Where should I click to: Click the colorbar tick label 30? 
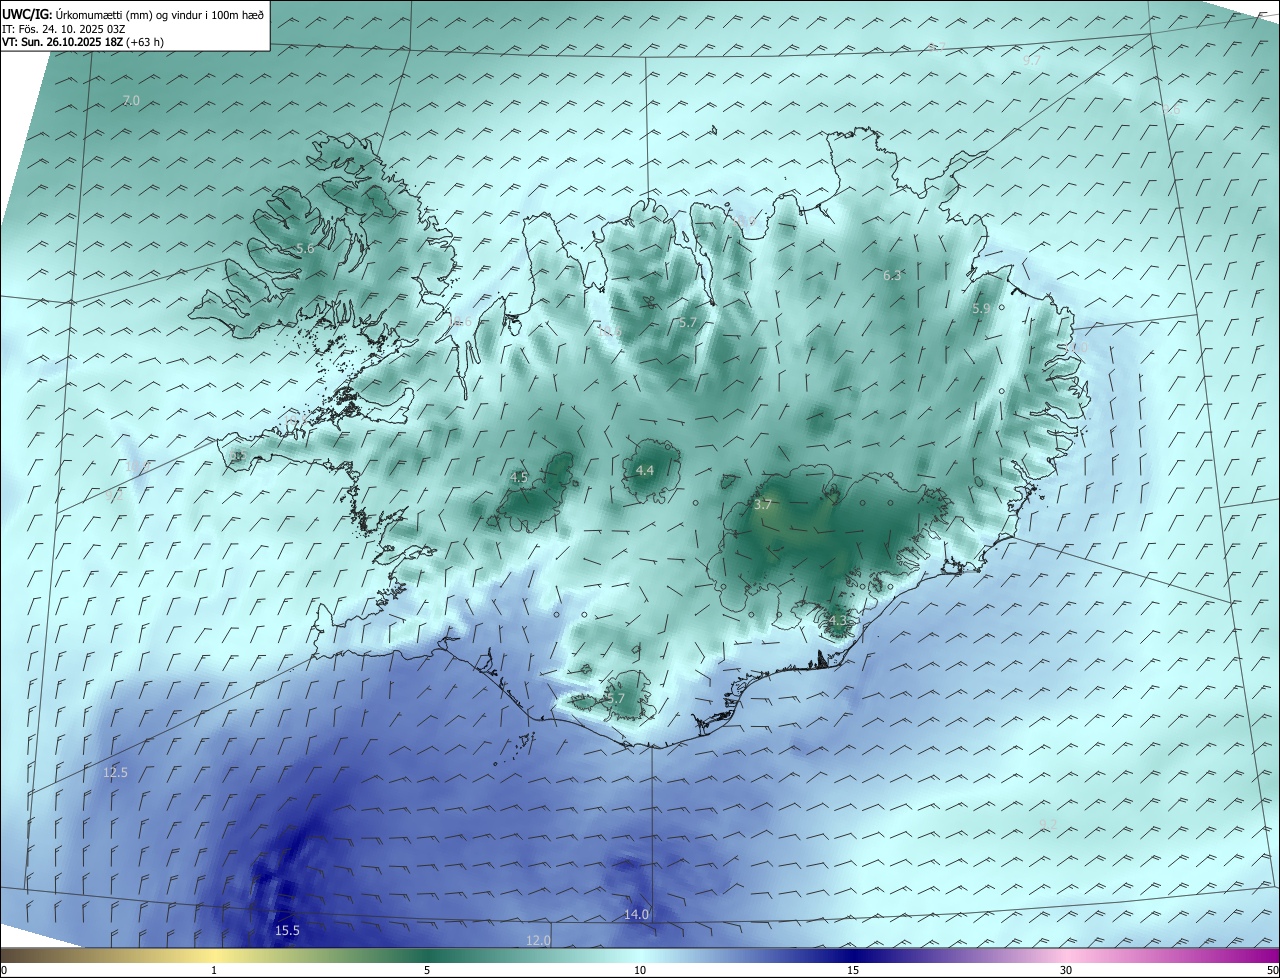[x=1066, y=970]
